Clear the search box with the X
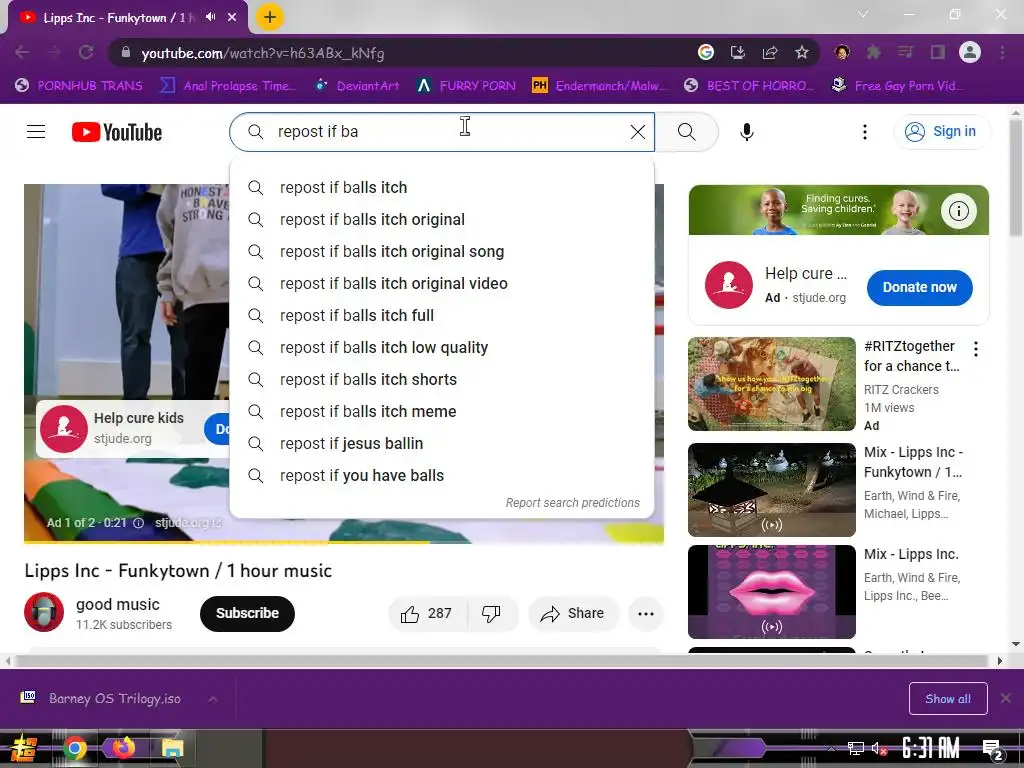Image resolution: width=1024 pixels, height=768 pixels. (638, 132)
